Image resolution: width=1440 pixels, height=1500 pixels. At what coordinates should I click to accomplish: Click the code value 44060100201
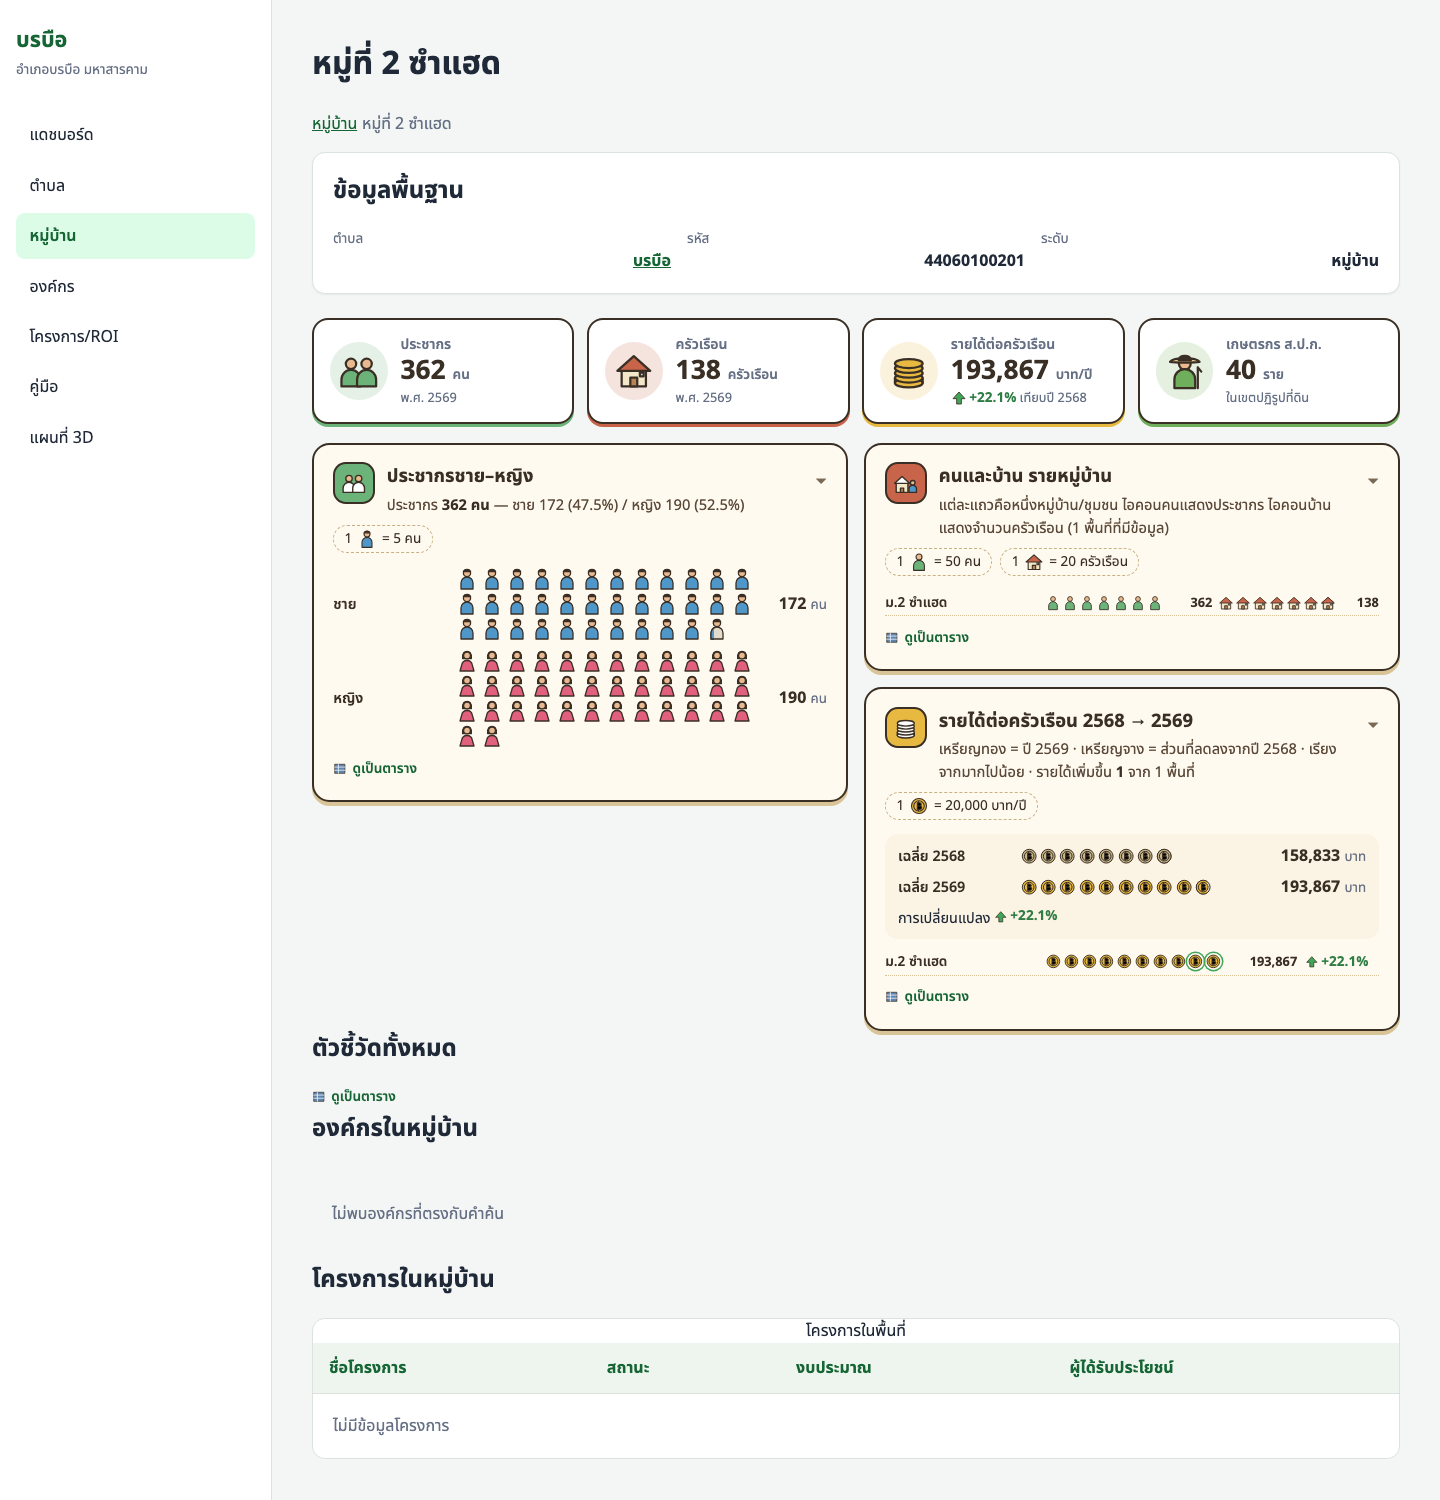point(974,261)
